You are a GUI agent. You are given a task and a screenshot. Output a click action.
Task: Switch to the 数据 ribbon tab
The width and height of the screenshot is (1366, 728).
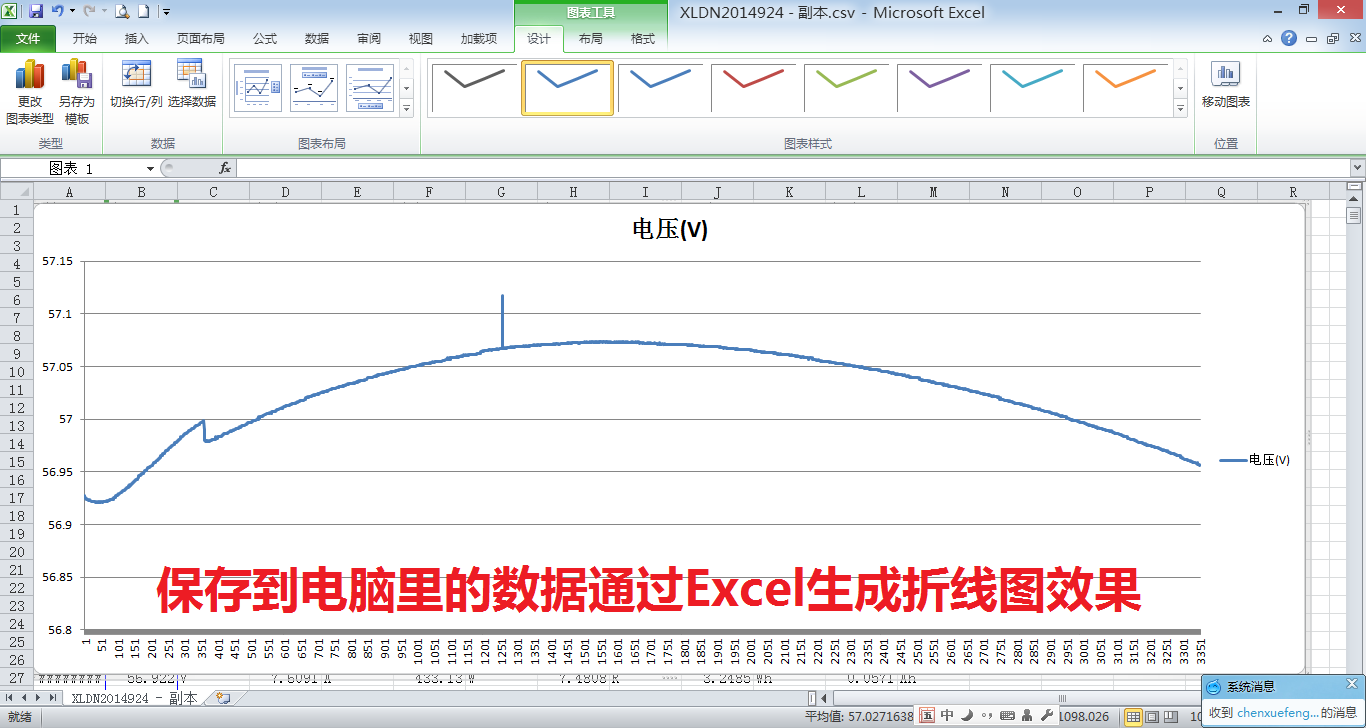click(x=317, y=39)
